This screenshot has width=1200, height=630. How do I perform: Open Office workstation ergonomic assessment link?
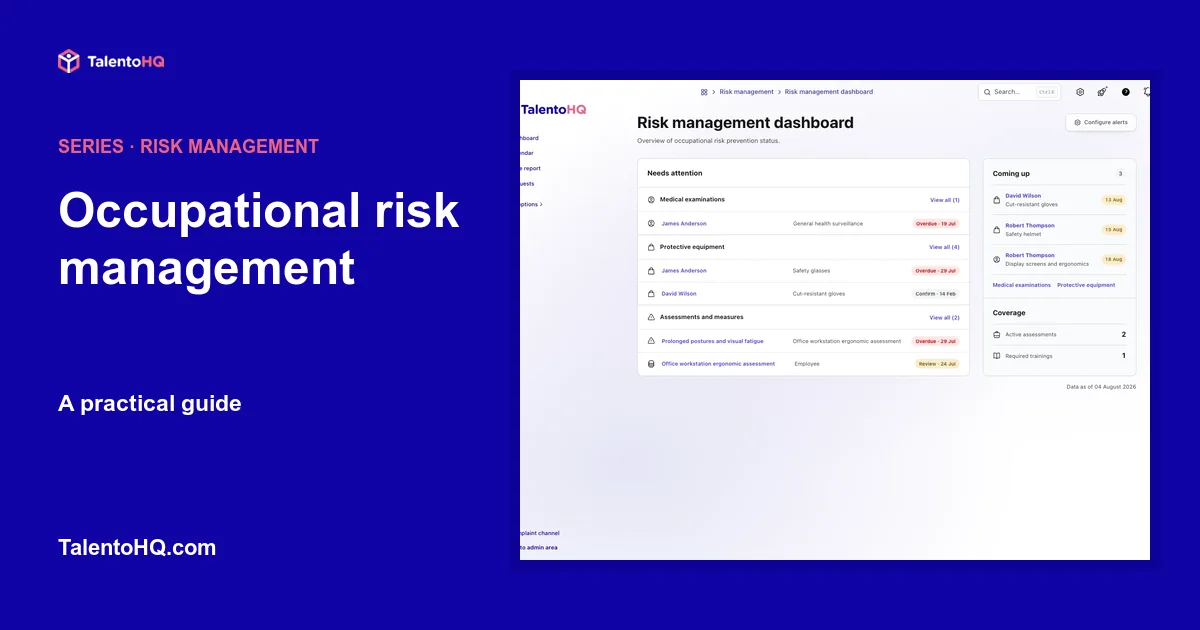coord(718,364)
